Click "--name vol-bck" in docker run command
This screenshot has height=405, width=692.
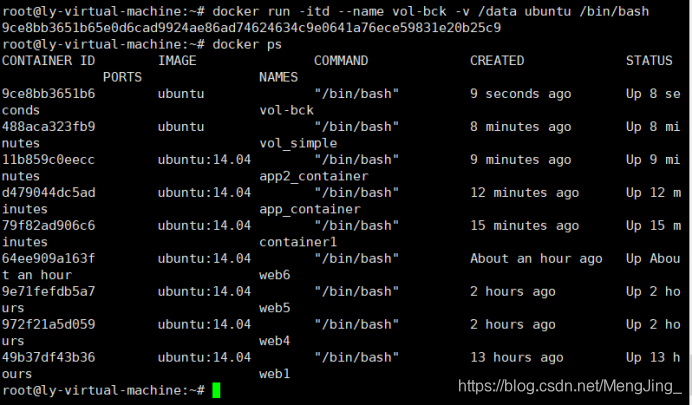pyautogui.click(x=391, y=11)
